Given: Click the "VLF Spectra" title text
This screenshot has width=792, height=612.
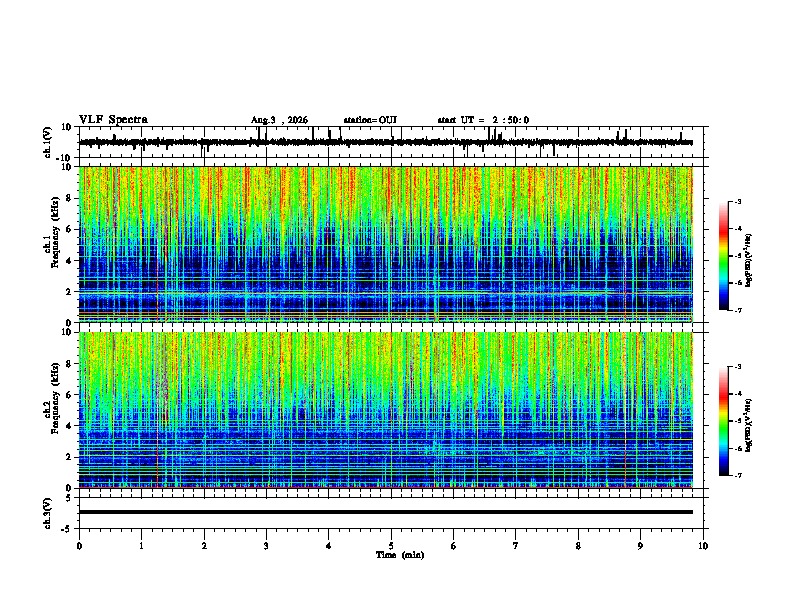Looking at the screenshot, I should [113, 120].
